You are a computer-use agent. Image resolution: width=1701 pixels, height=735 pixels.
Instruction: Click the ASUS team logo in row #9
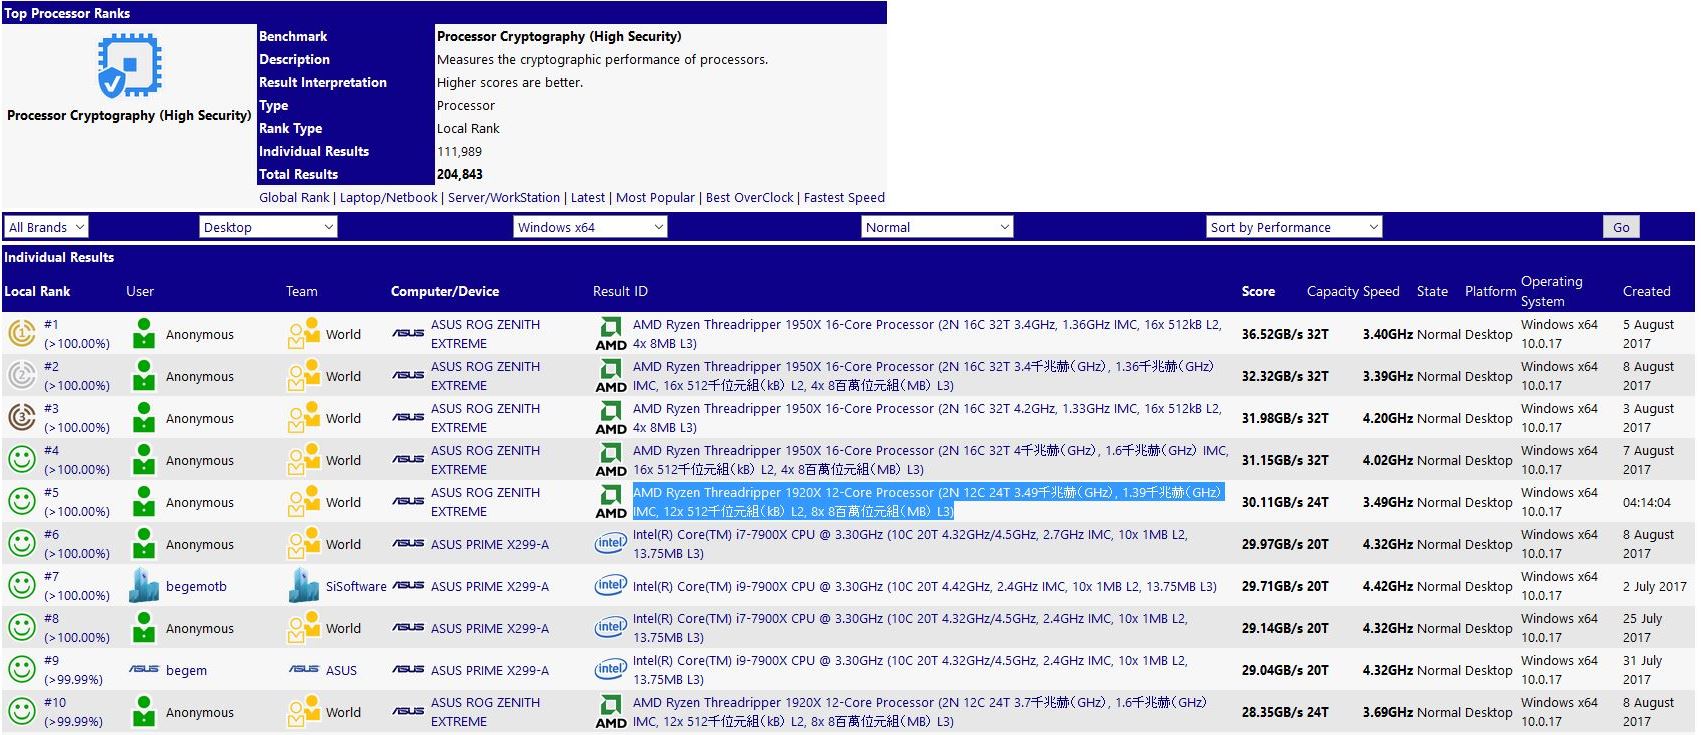pos(304,669)
